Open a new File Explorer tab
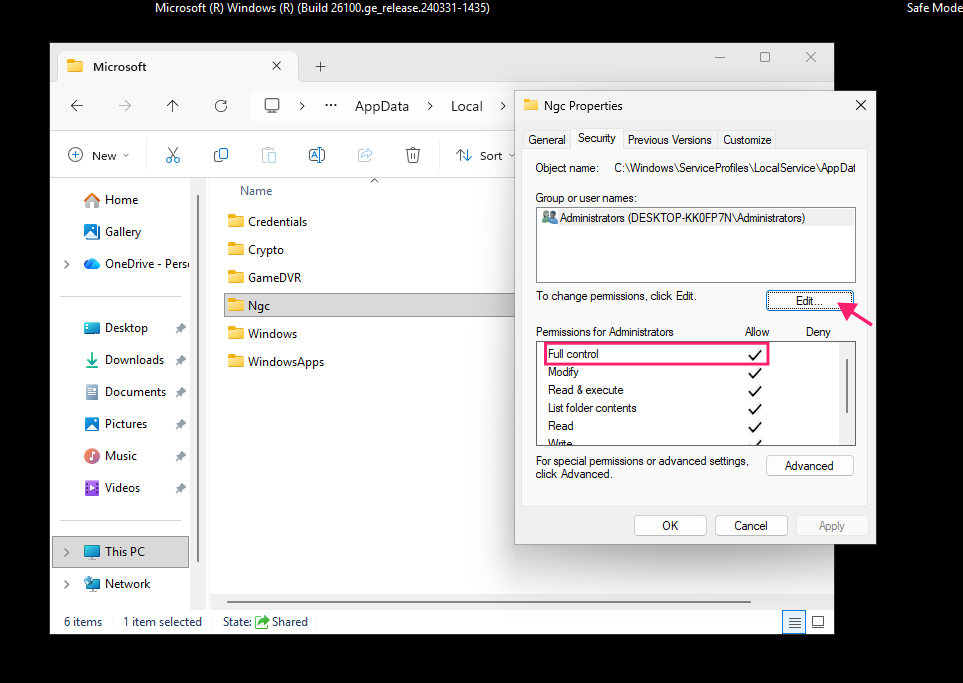963x683 pixels. (x=321, y=66)
